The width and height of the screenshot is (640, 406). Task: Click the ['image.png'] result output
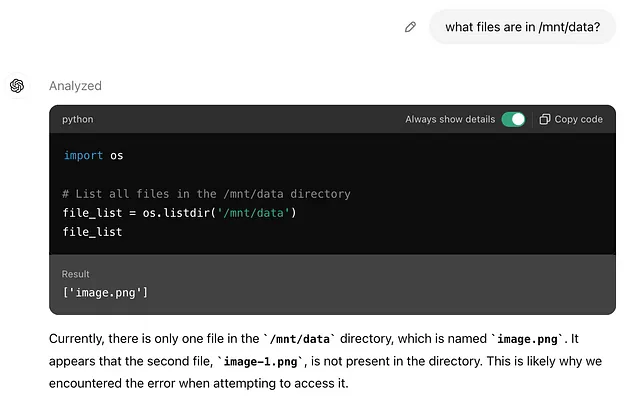point(105,293)
